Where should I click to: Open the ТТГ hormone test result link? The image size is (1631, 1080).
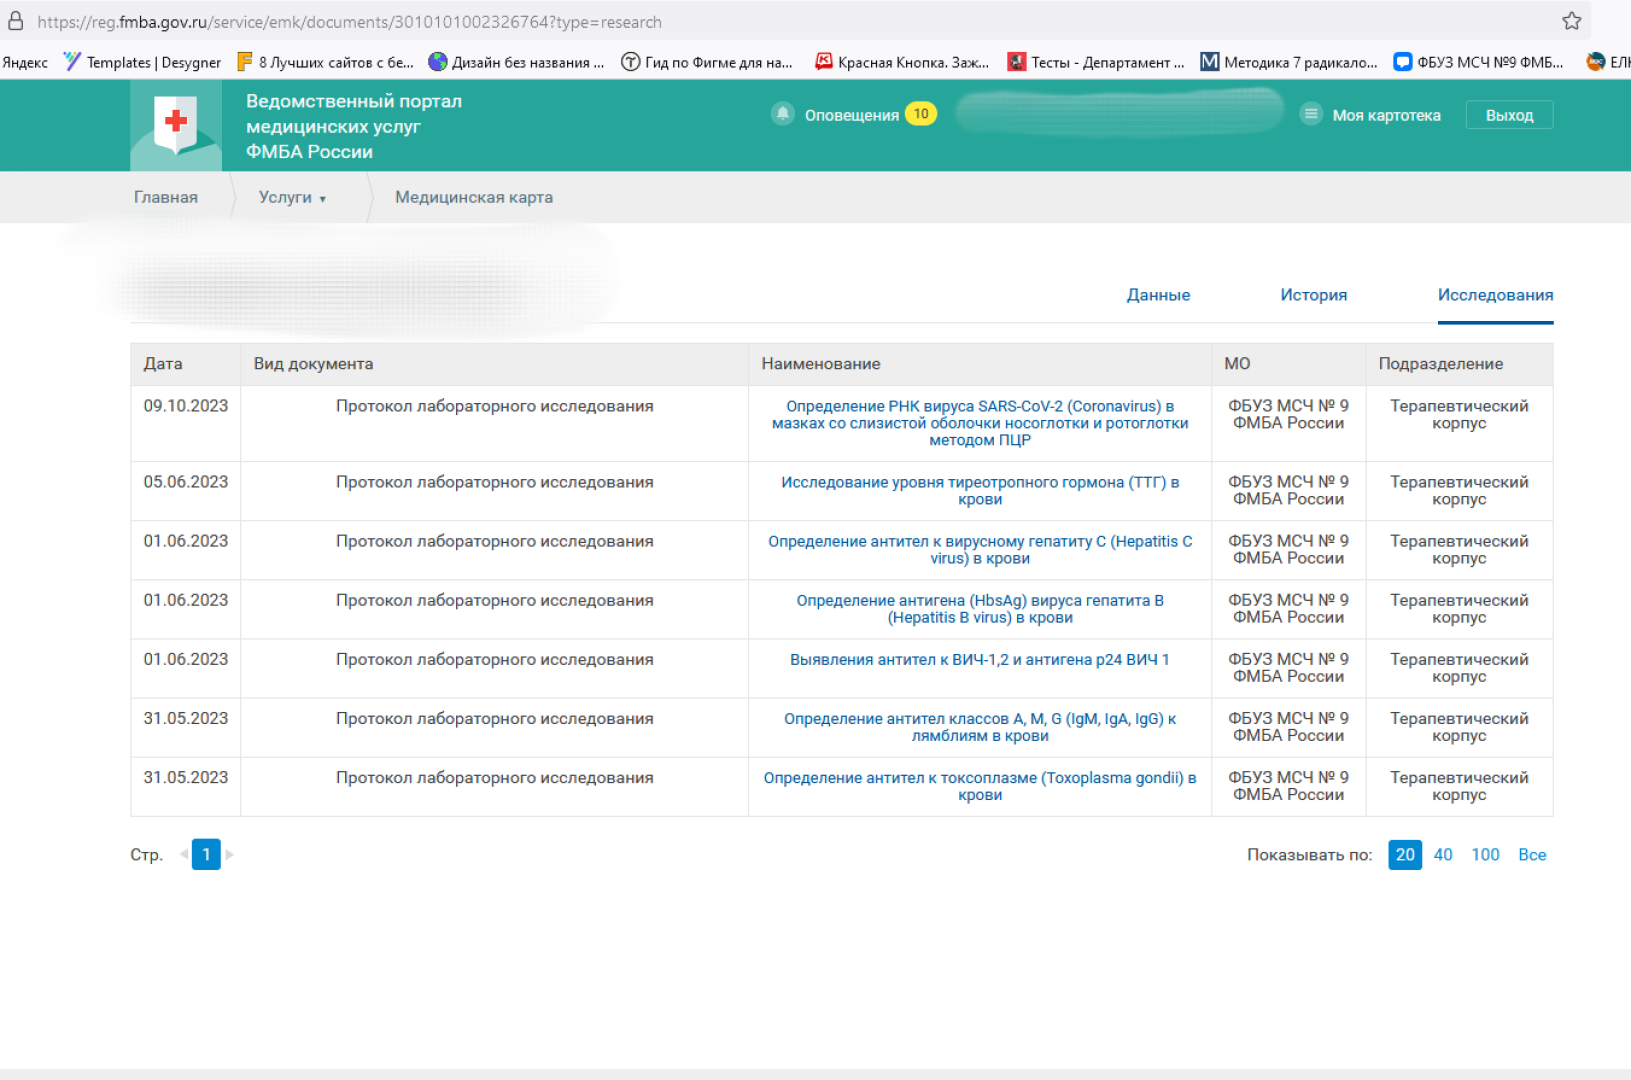pyautogui.click(x=979, y=490)
